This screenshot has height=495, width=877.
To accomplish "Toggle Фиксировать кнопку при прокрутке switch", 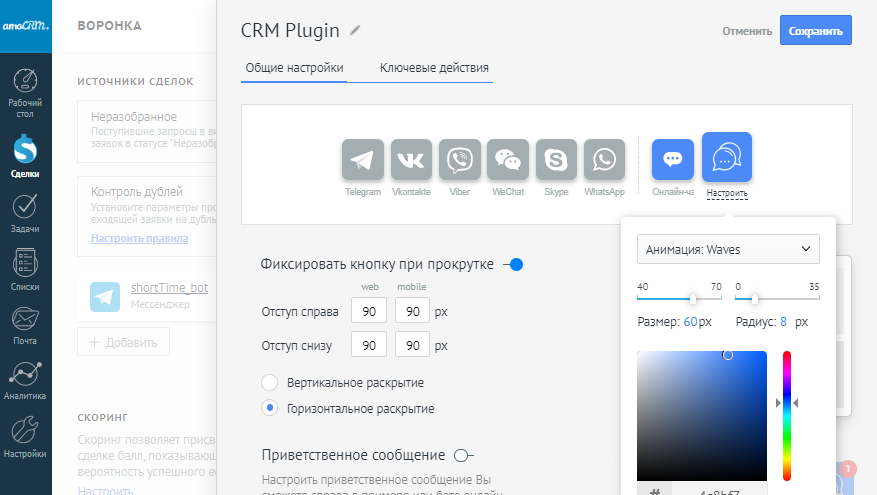I will coord(514,265).
